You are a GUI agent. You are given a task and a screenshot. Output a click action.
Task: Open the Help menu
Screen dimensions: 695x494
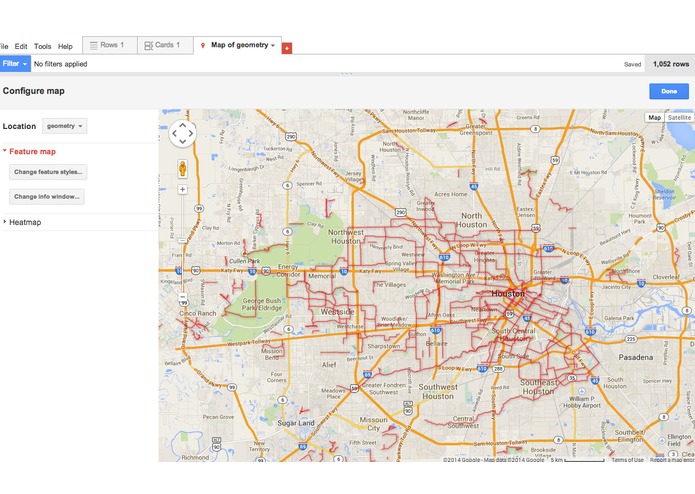[x=65, y=46]
